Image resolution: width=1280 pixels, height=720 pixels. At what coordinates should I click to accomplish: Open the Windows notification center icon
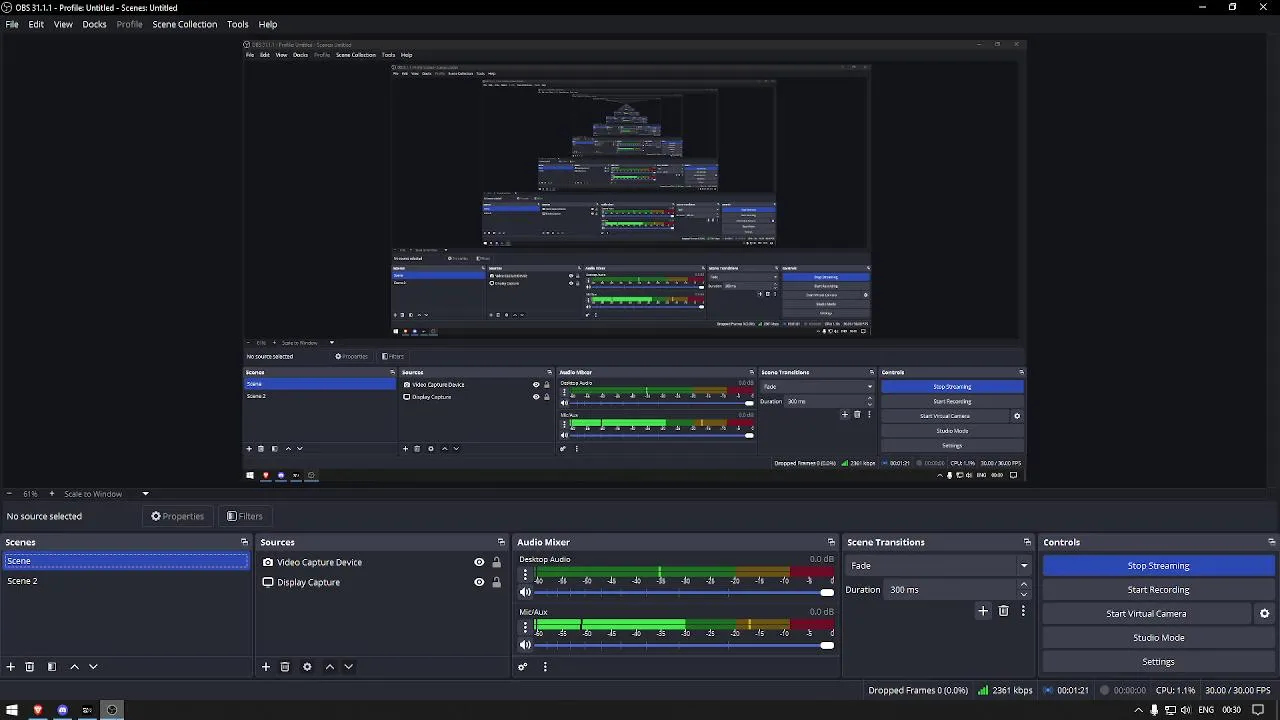point(1258,710)
